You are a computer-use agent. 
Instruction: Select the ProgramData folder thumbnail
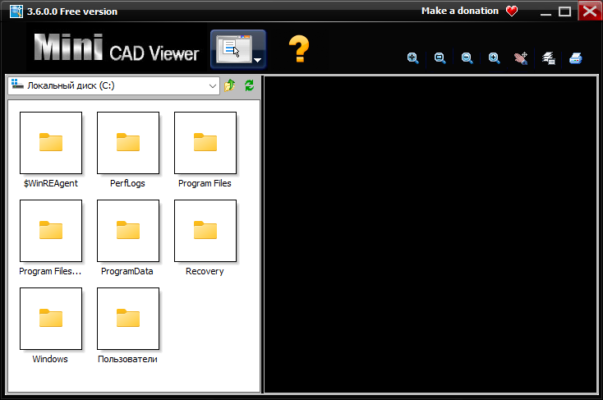coord(128,230)
